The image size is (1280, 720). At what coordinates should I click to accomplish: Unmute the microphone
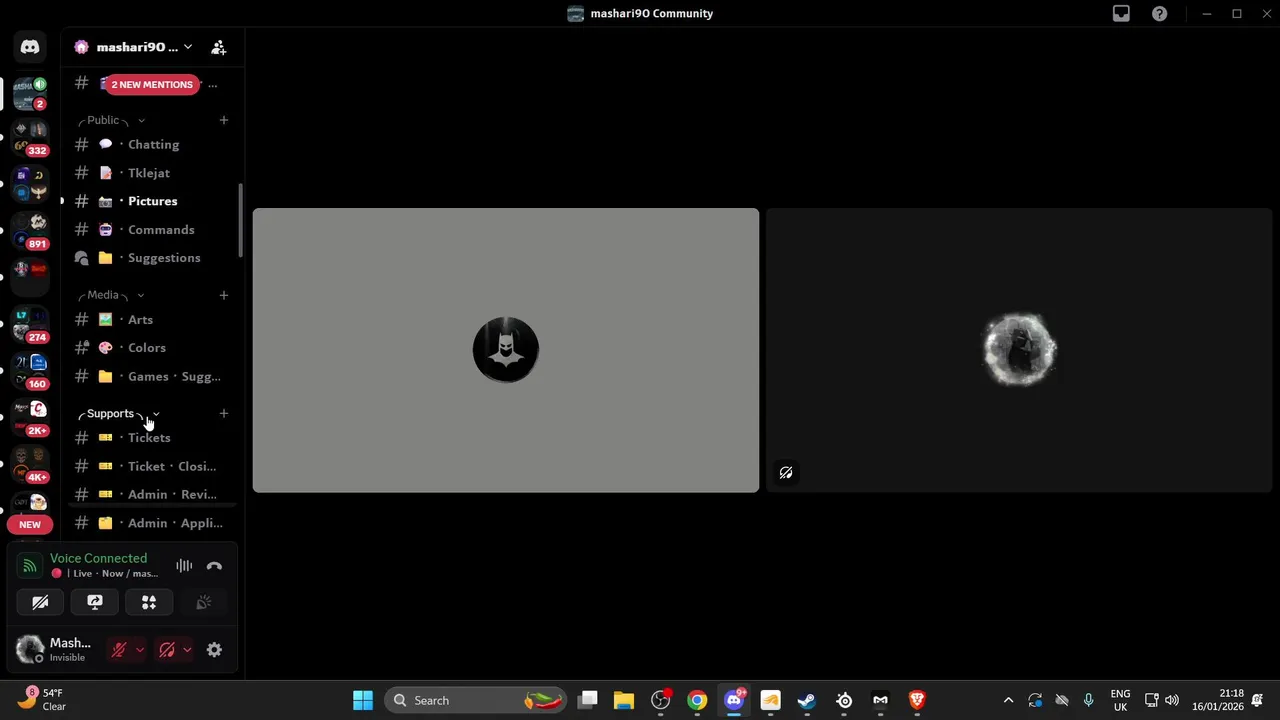[118, 650]
